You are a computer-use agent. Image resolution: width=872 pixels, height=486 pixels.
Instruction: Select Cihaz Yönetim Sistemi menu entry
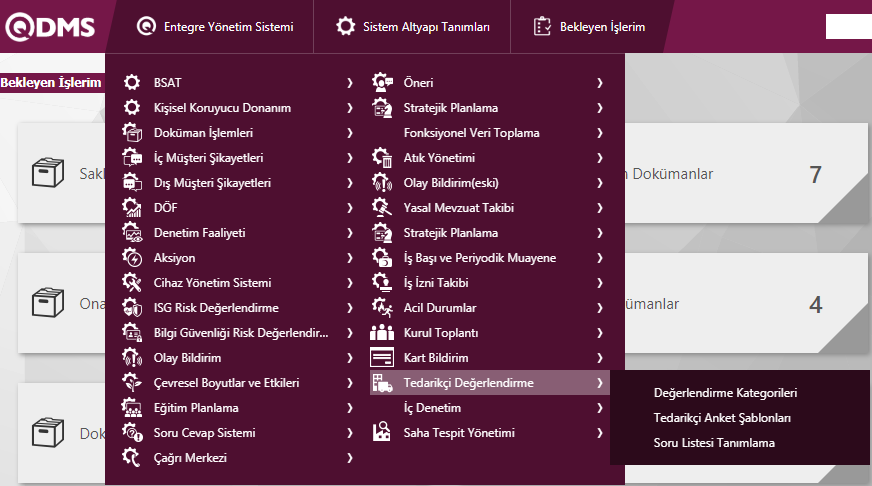(x=212, y=283)
